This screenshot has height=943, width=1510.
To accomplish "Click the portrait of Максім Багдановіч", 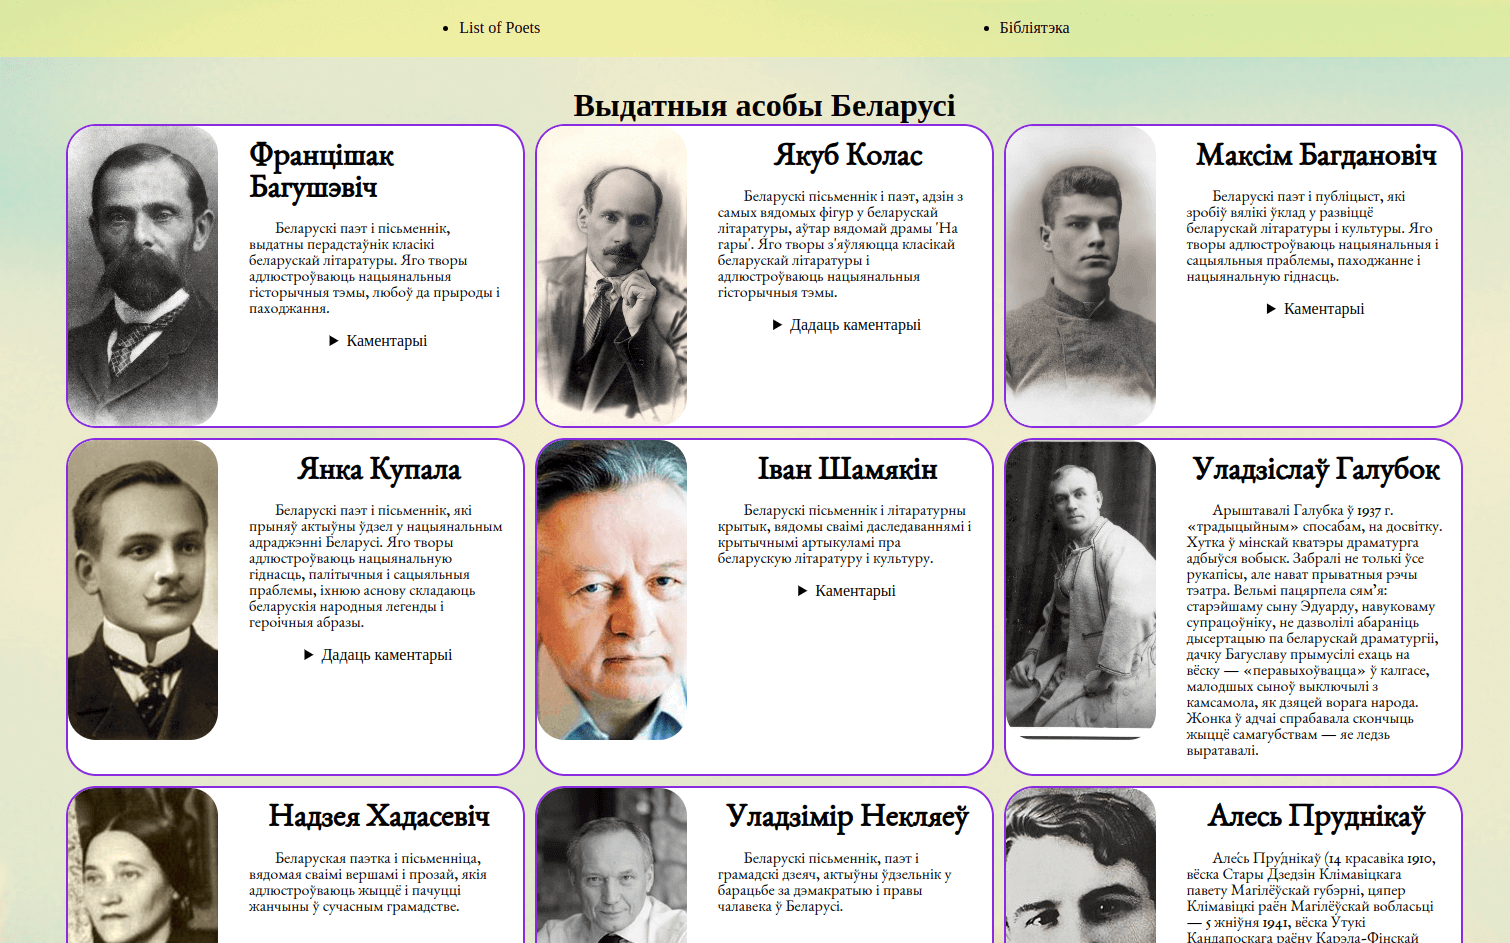I will (1081, 276).
